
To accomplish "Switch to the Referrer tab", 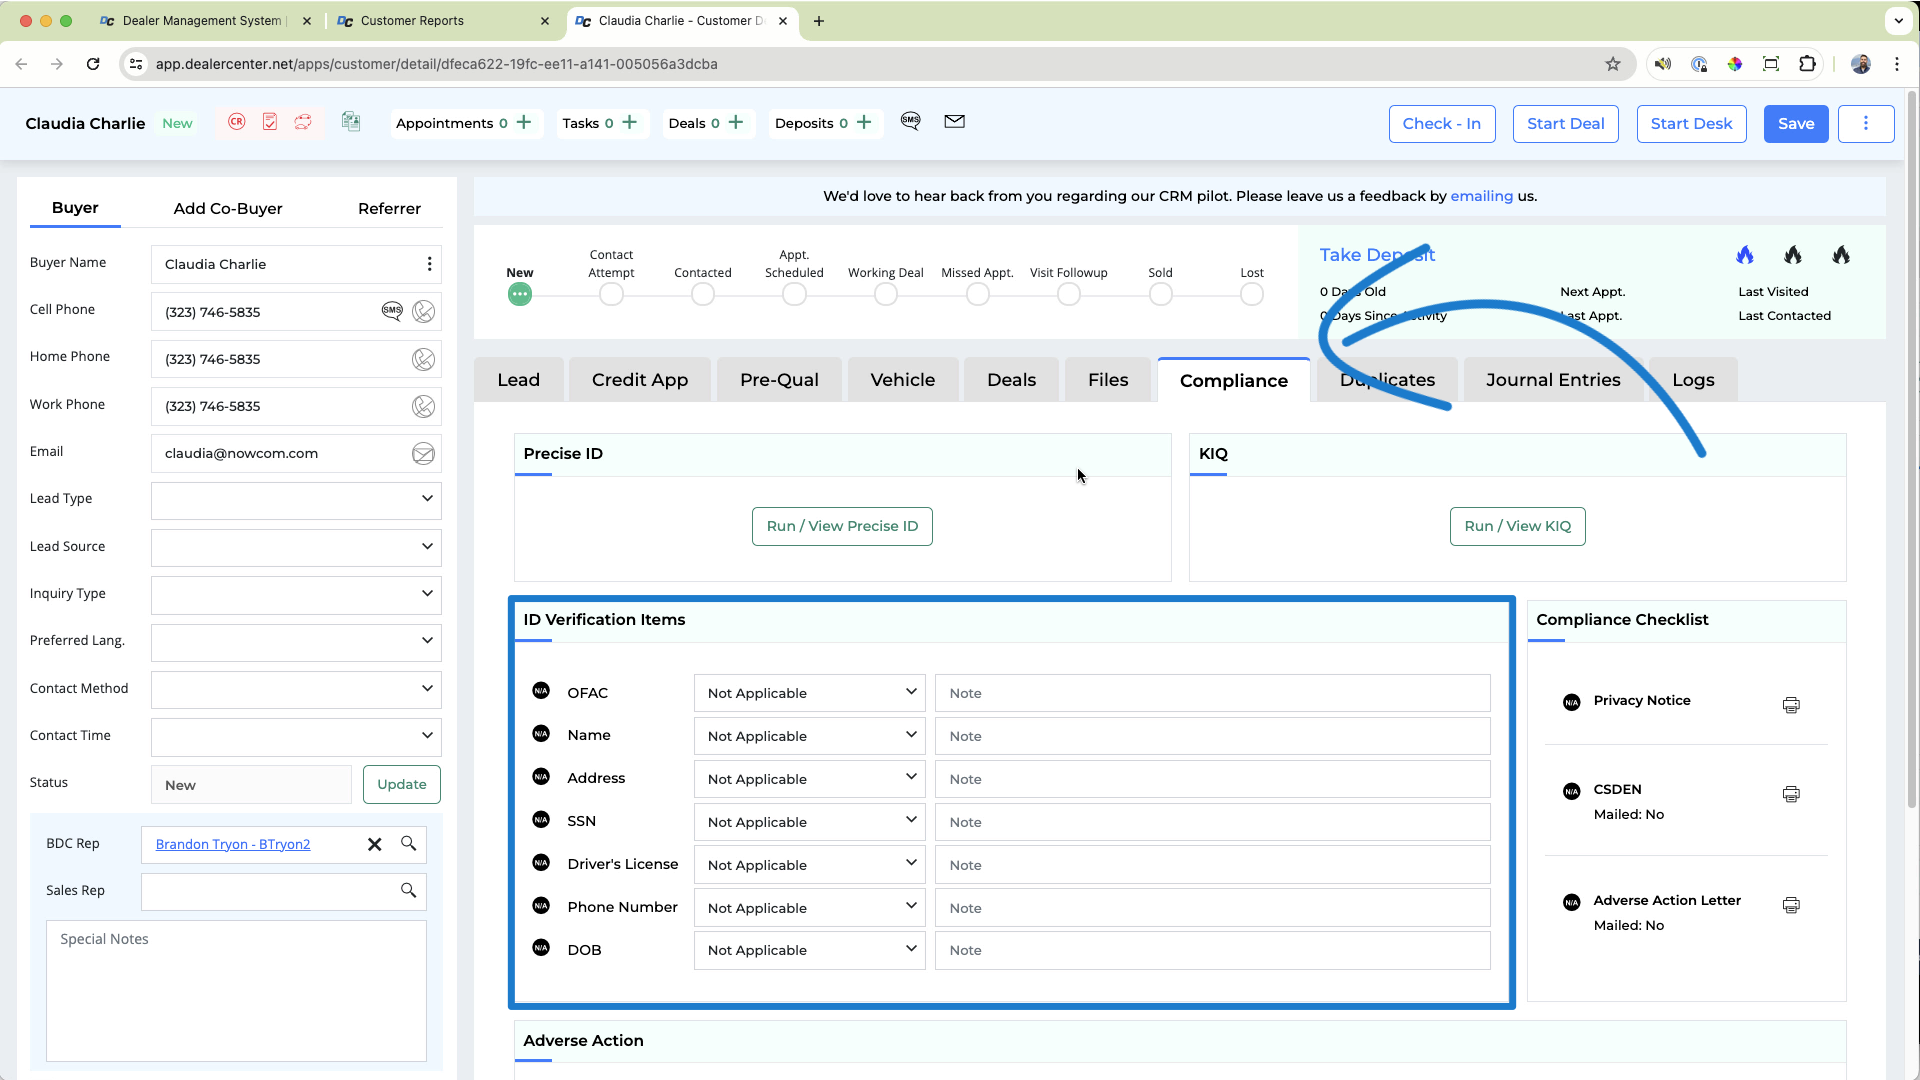I will [389, 208].
